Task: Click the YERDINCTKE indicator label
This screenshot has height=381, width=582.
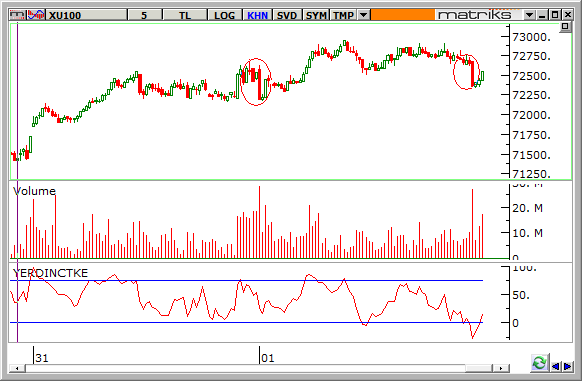Action: pyautogui.click(x=50, y=273)
